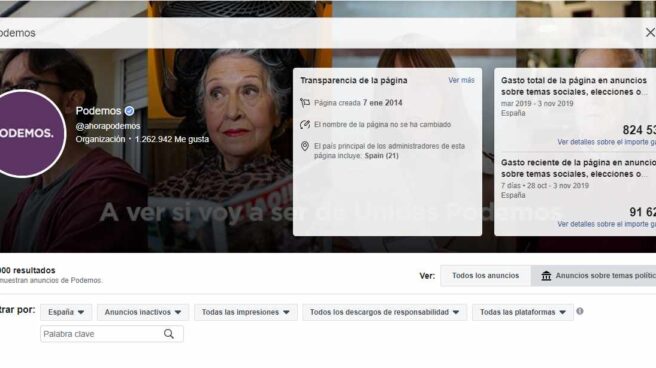Image resolution: width=656 pixels, height=368 pixels.
Task: Switch to Todos los anuncios tab
Action: [x=485, y=276]
